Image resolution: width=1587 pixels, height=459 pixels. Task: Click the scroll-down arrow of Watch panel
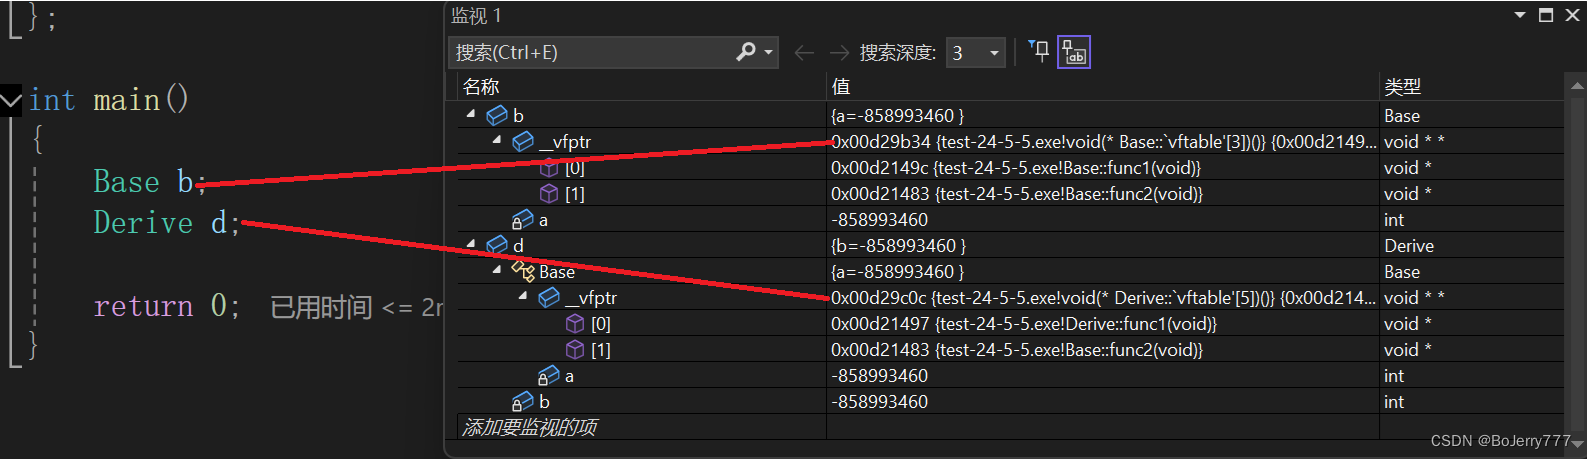pyautogui.click(x=1577, y=443)
